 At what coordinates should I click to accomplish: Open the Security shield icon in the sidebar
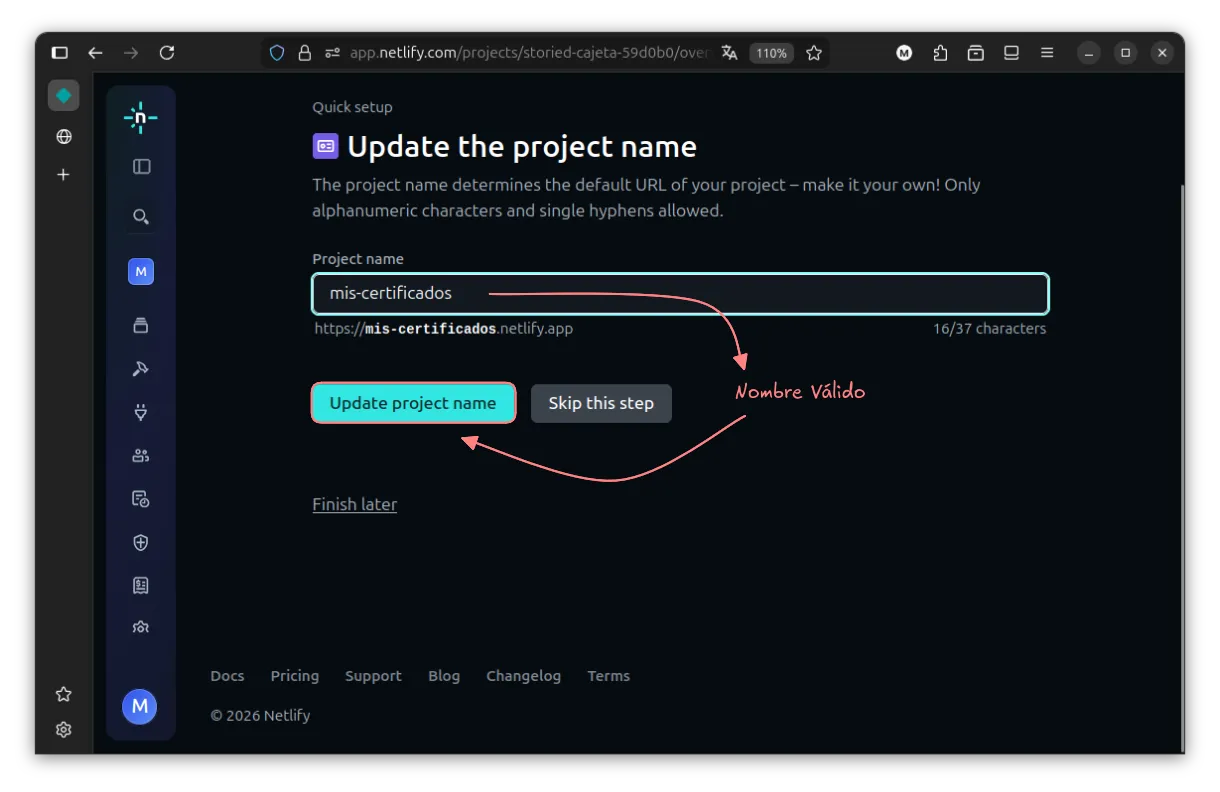[x=141, y=542]
